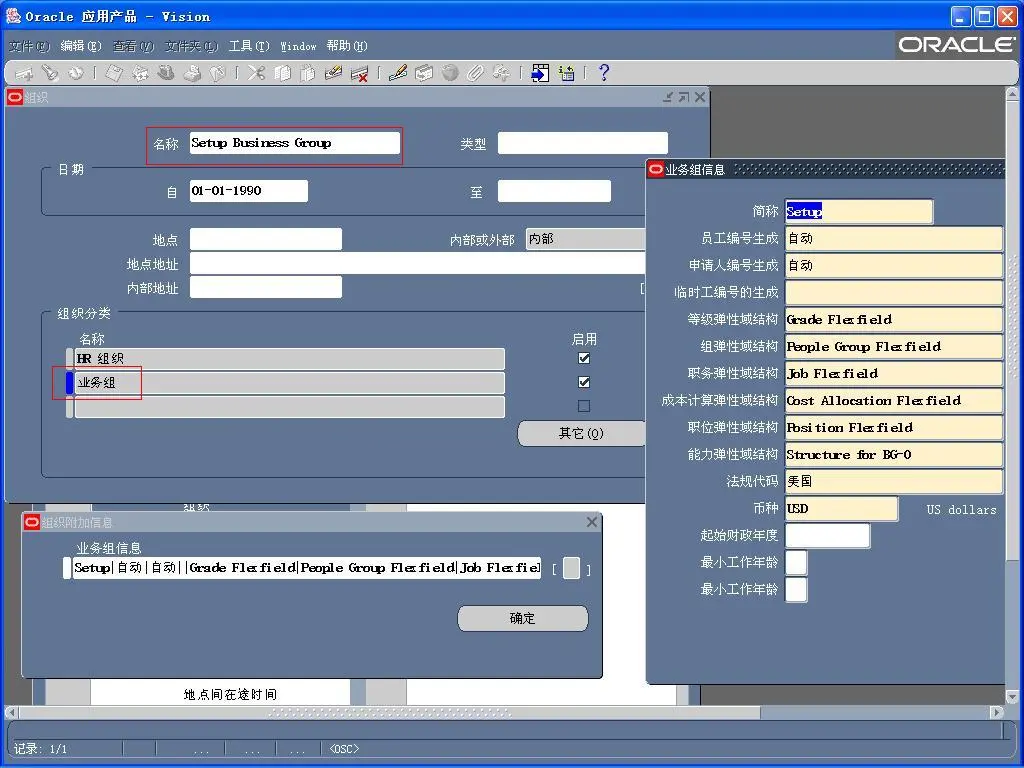Screen dimensions: 1024x768
Task: Toggle the enabled checkbox for HR 组织
Action: pyautogui.click(x=584, y=358)
